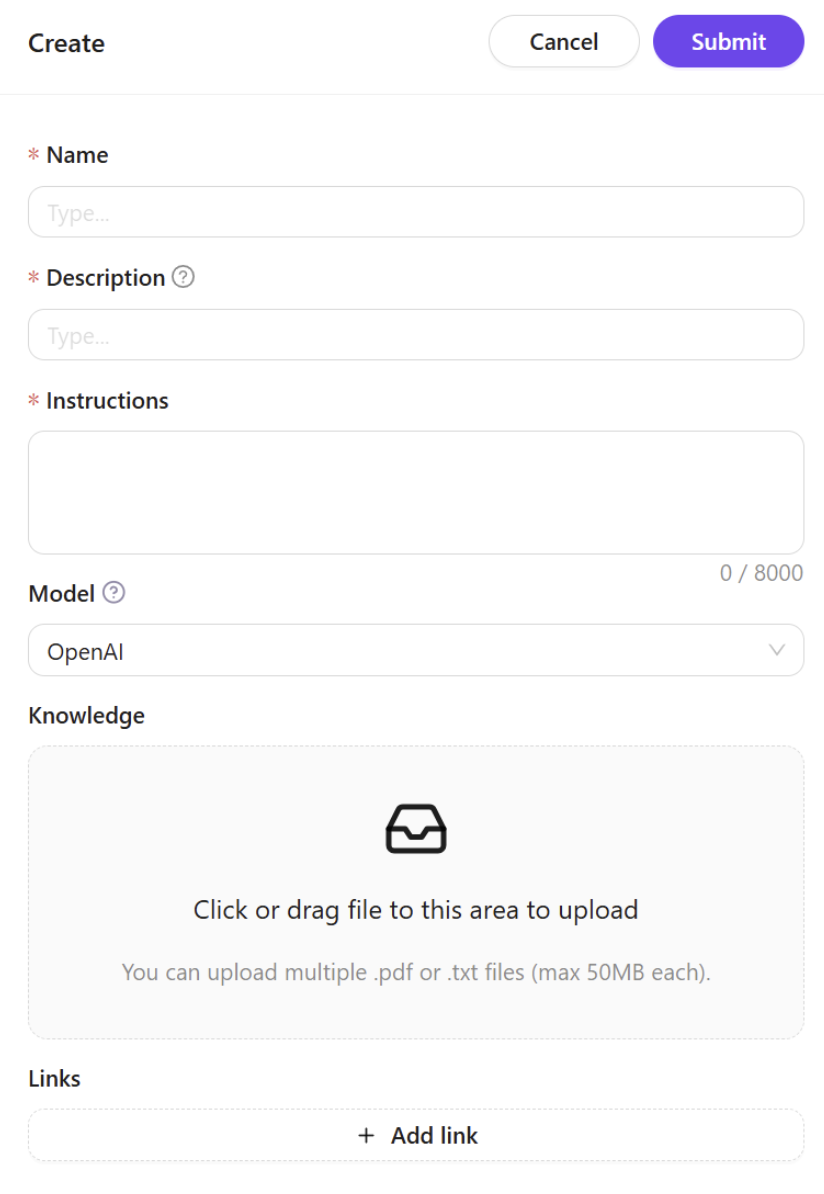This screenshot has height=1194, width=824.
Task: Click the "Click or drag file" upload text
Action: [416, 910]
